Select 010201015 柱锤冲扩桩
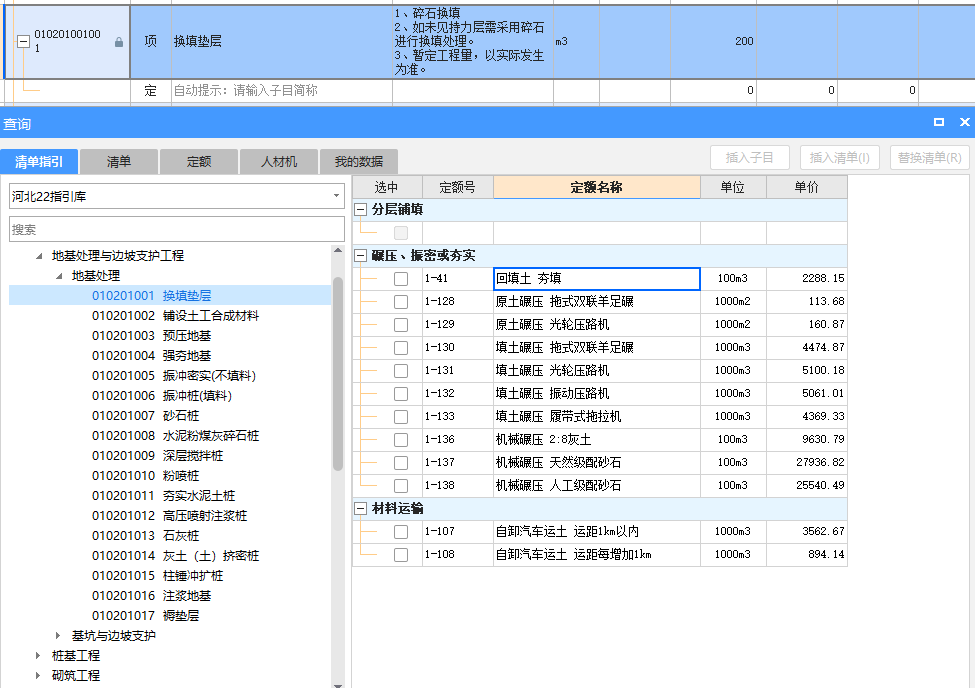 point(157,575)
